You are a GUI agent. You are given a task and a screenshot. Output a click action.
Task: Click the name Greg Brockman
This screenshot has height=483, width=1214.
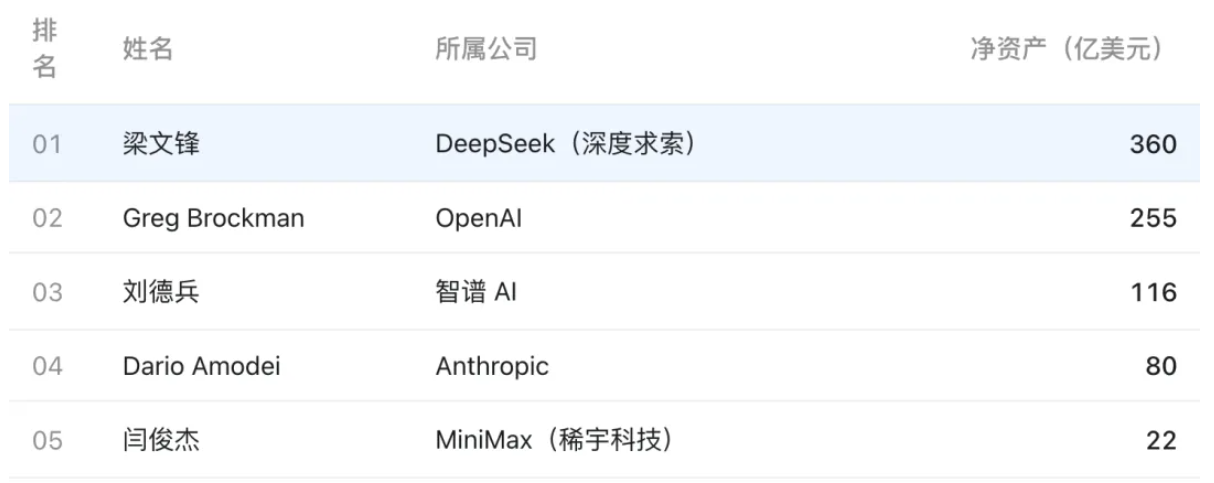[x=213, y=218]
